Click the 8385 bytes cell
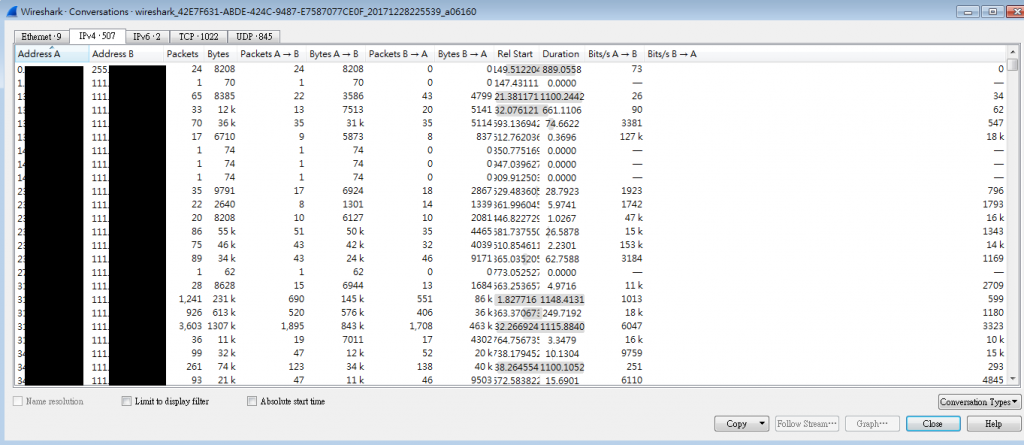This screenshot has height=445, width=1024. point(224,96)
